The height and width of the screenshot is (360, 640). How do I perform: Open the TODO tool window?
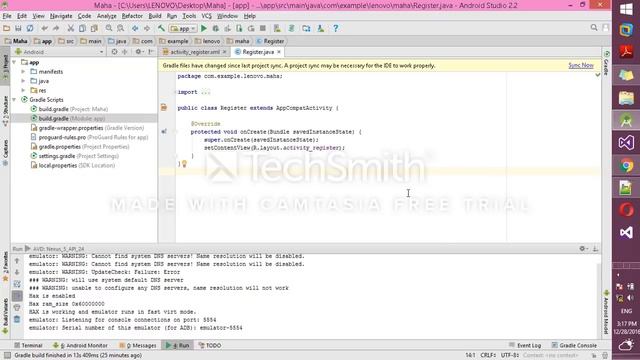[210, 345]
